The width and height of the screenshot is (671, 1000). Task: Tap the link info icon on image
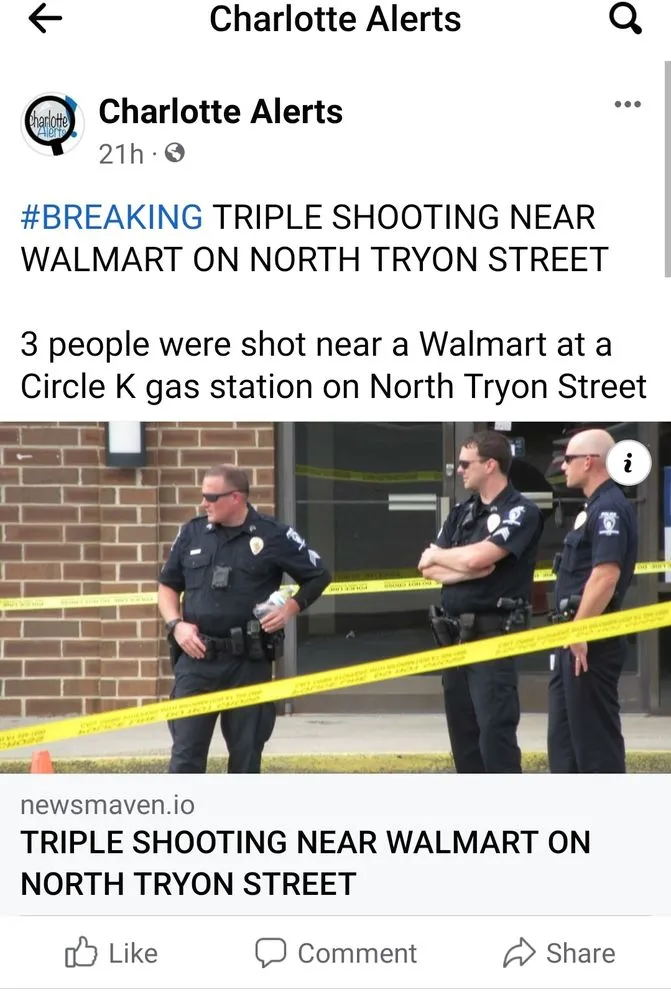point(628,463)
